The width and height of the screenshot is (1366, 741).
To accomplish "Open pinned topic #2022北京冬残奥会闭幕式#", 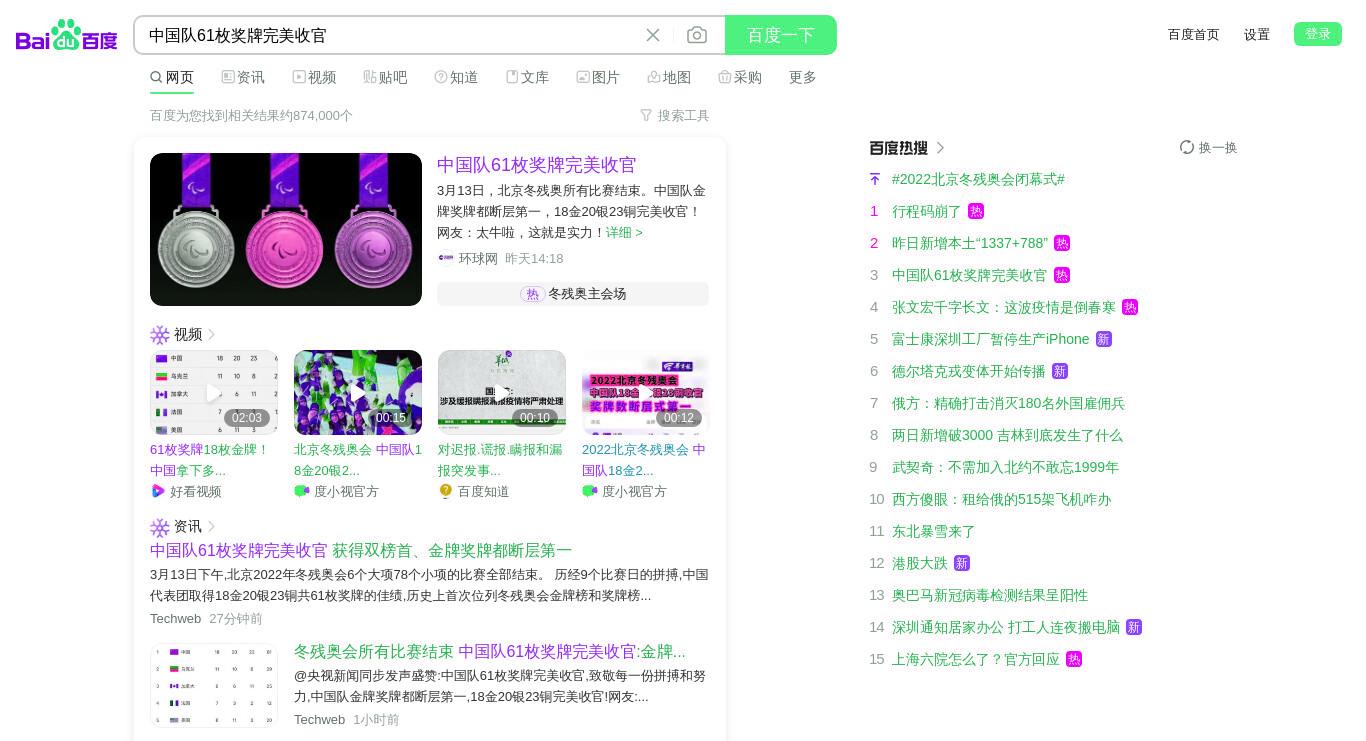I will (x=978, y=179).
